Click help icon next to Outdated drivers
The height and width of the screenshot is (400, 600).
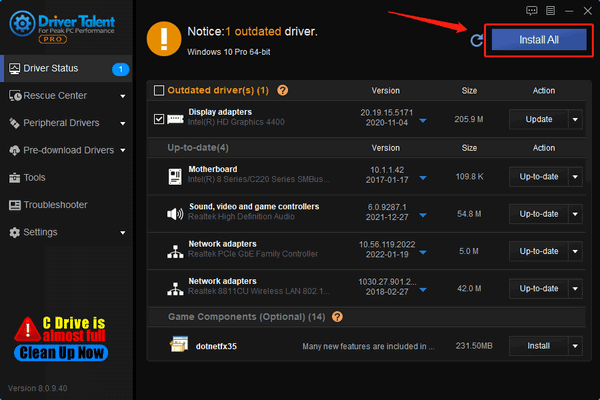coord(282,90)
